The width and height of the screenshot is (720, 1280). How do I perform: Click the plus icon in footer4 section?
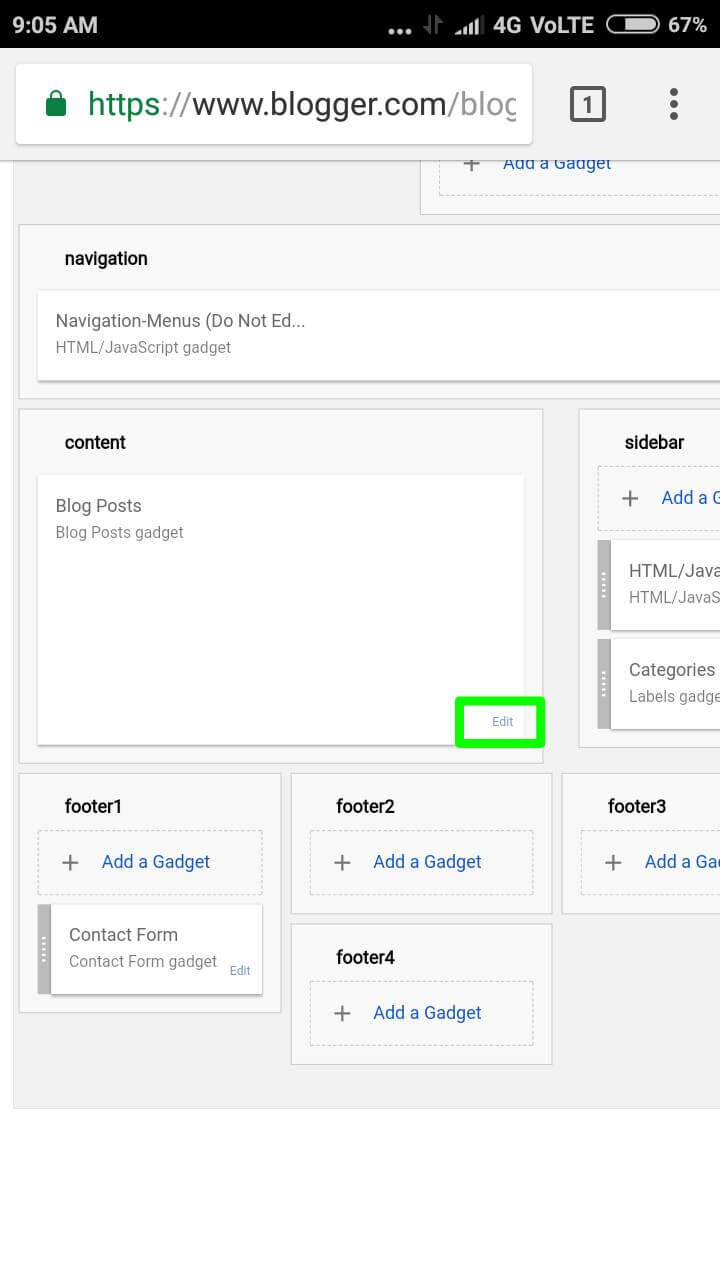click(342, 1013)
